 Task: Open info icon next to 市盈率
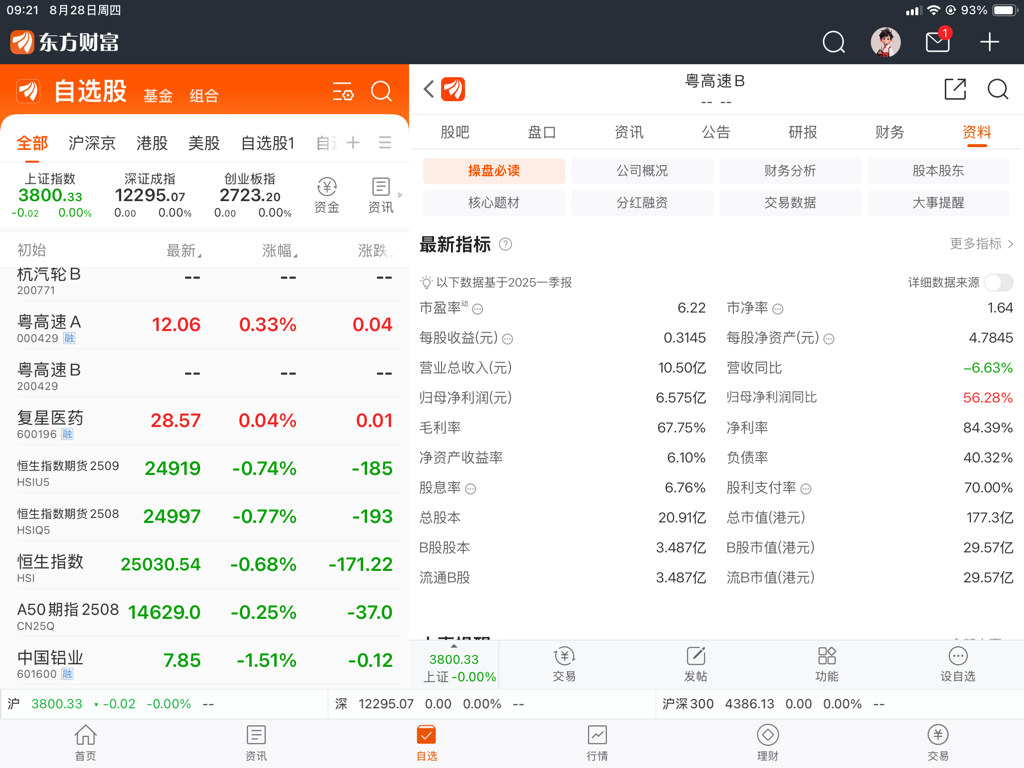click(x=478, y=309)
